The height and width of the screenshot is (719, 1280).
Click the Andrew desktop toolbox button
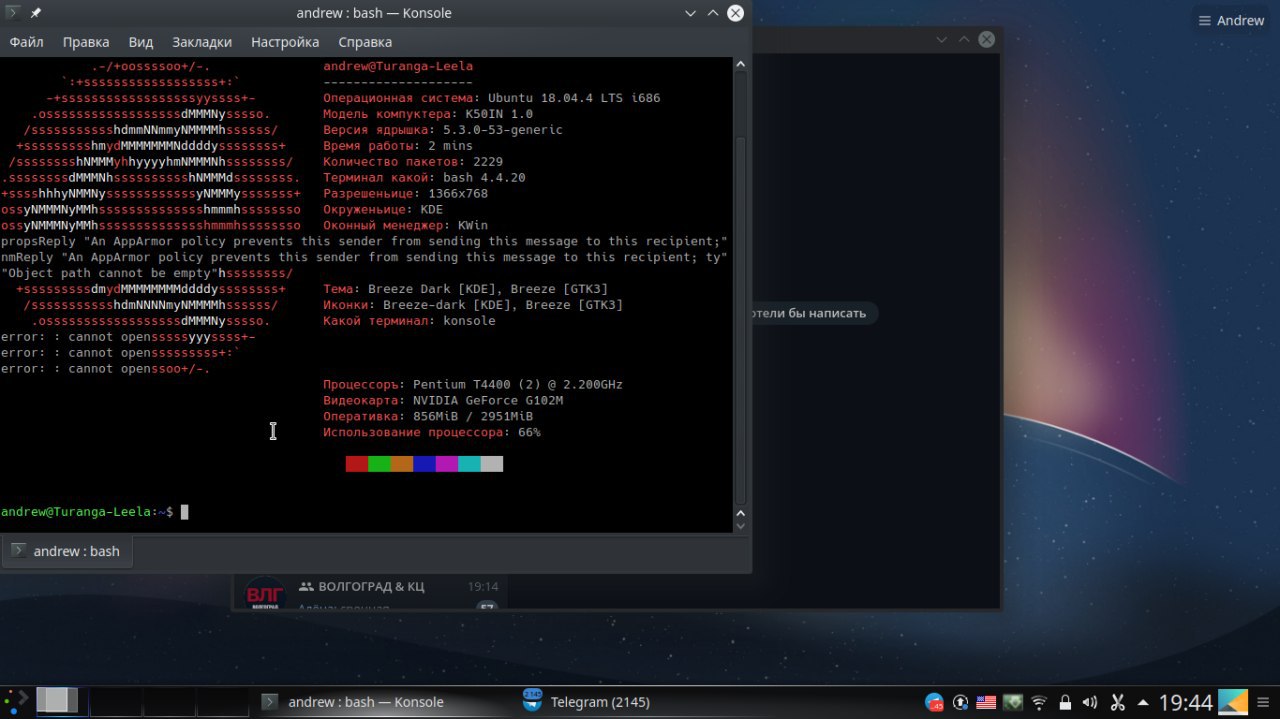tap(1231, 20)
